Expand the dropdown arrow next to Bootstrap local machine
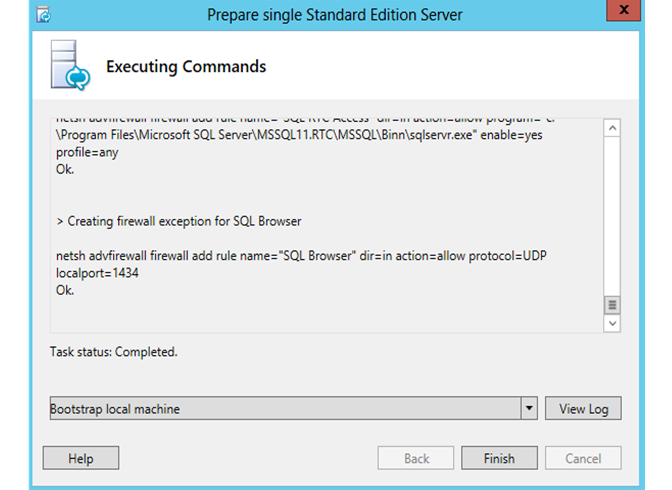 529,408
